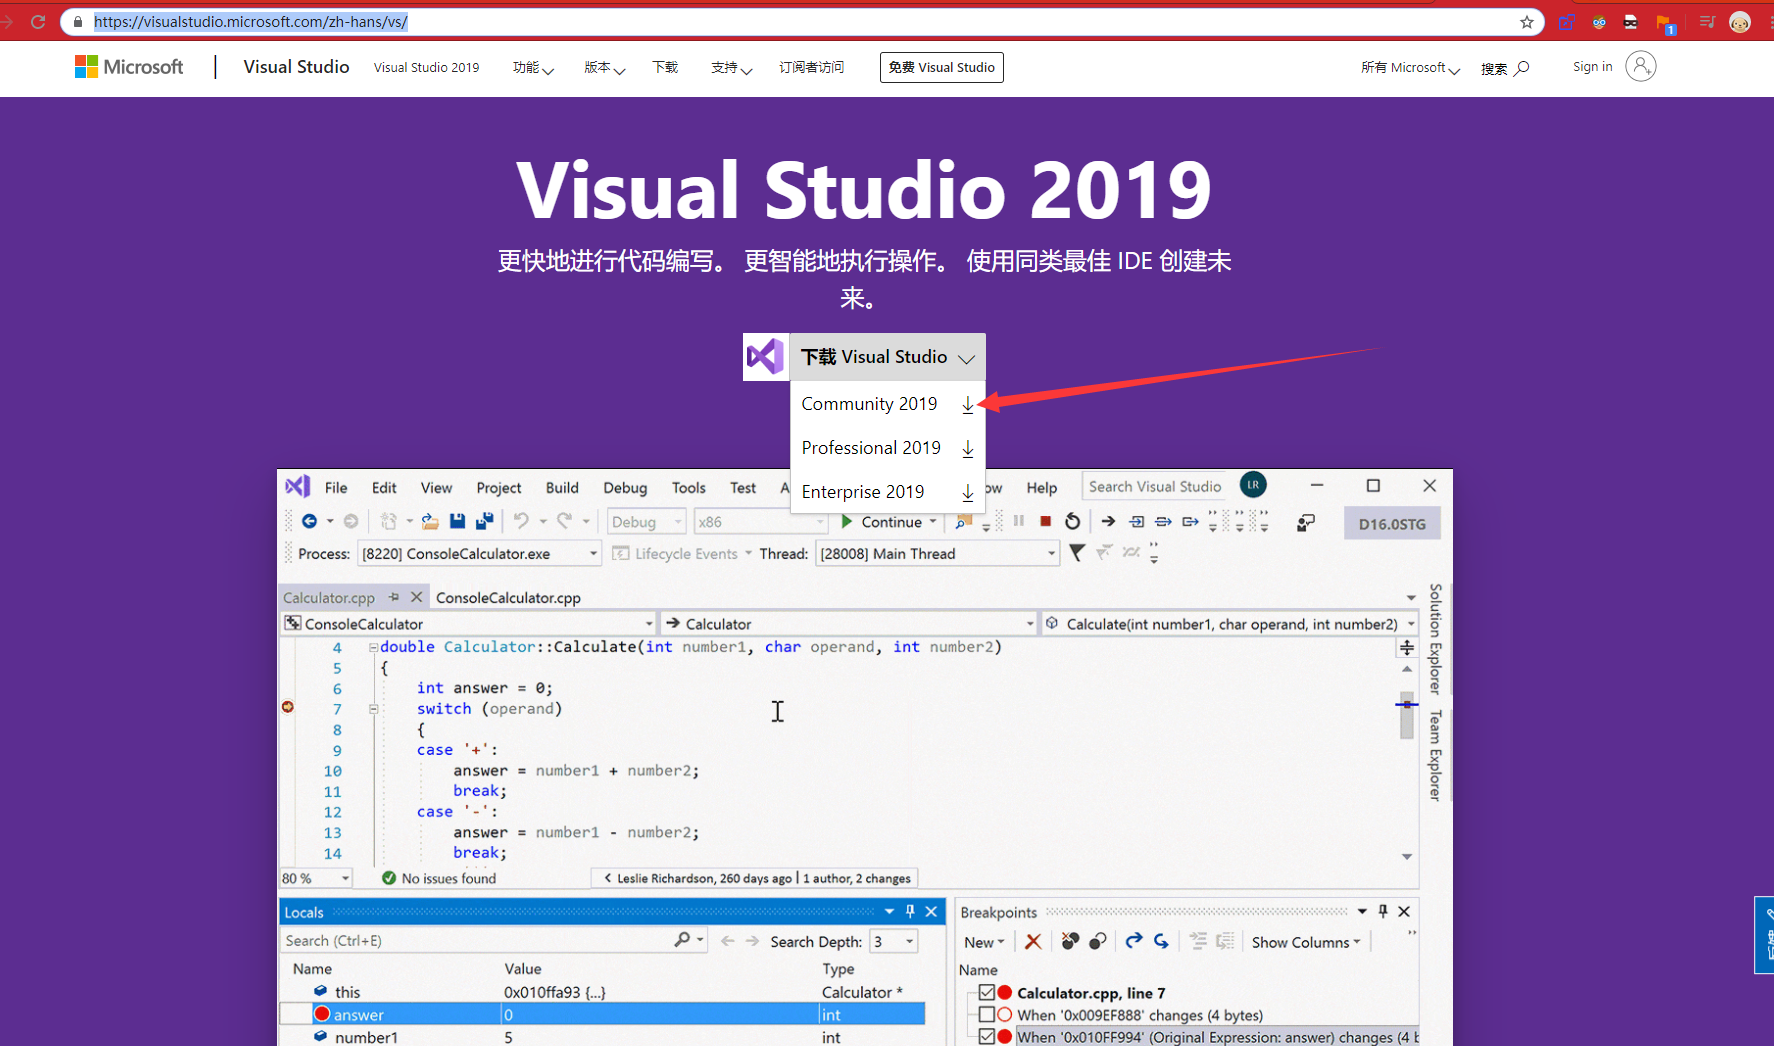Screen dimensions: 1774x1046
Task: Open the account person icon beside Sign in
Action: 1640,66
